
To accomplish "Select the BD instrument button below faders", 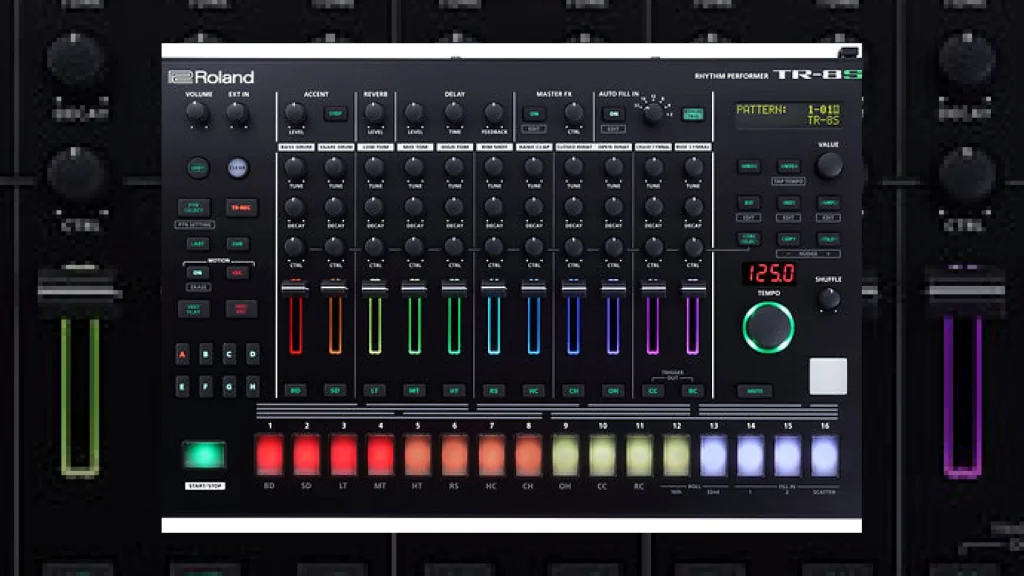I will tap(295, 391).
